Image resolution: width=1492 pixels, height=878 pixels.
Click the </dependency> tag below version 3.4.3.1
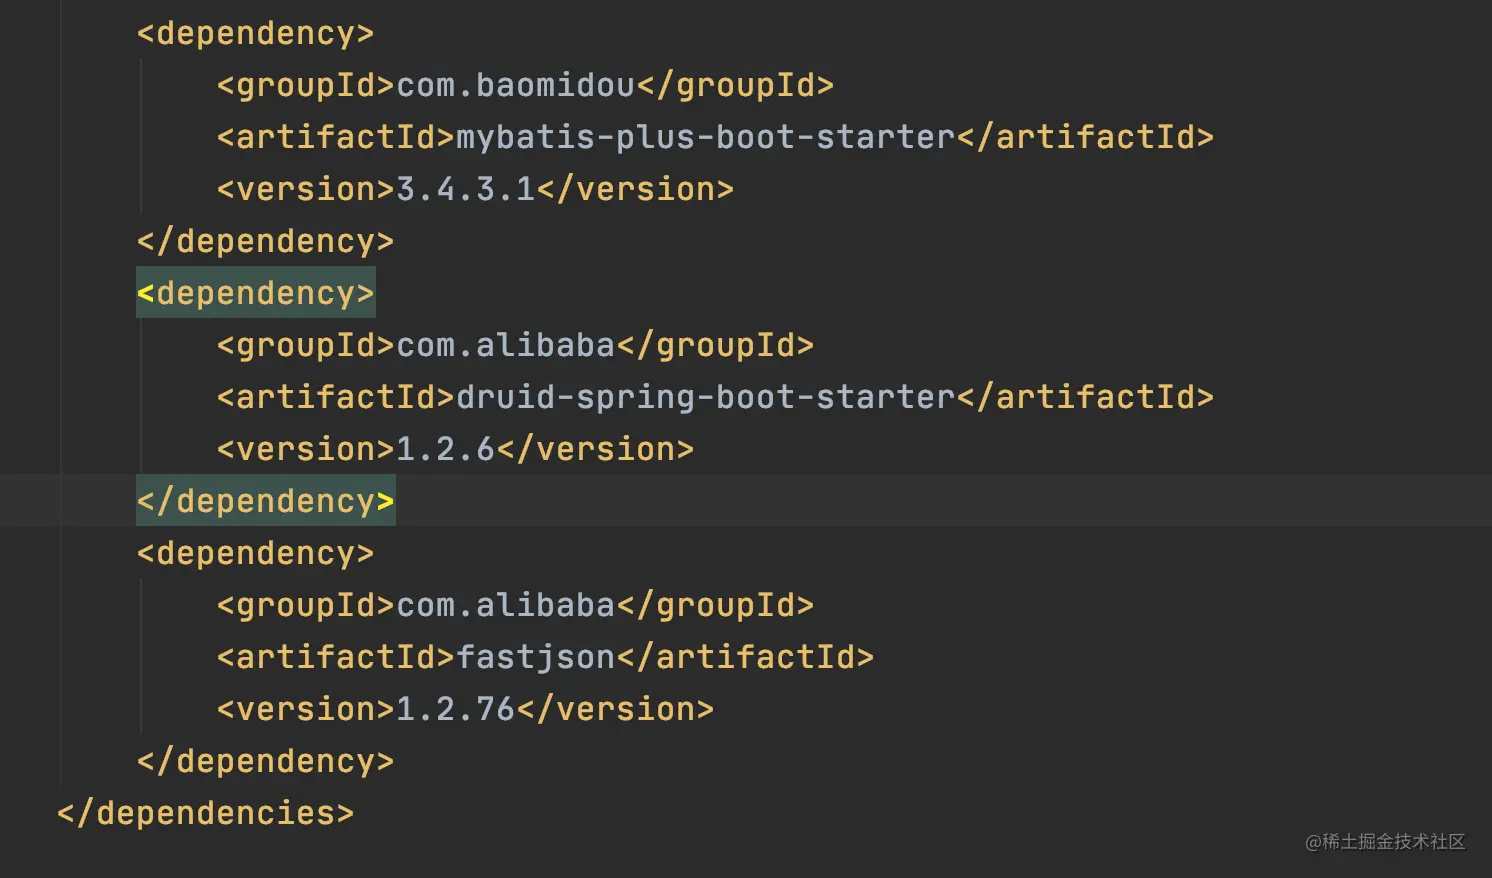tap(266, 241)
